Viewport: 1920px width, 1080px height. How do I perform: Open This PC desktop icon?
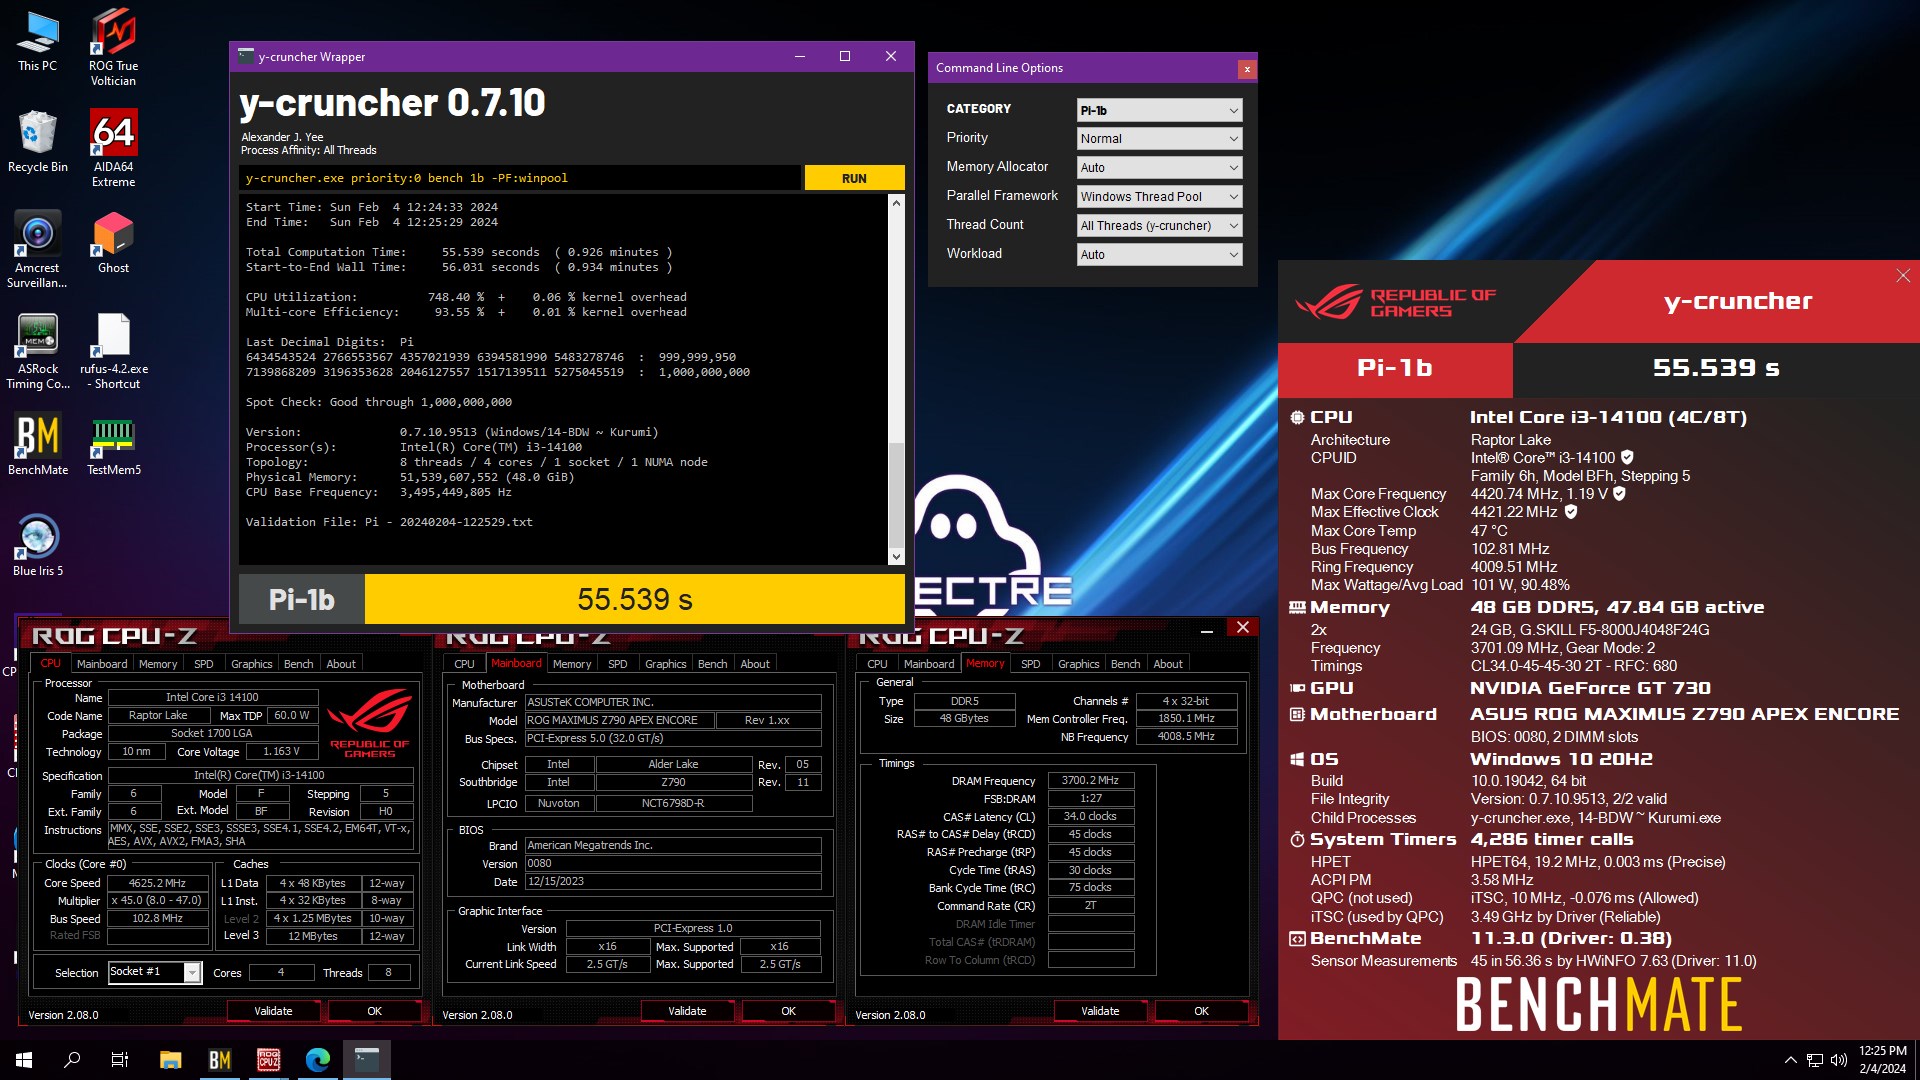(x=37, y=41)
